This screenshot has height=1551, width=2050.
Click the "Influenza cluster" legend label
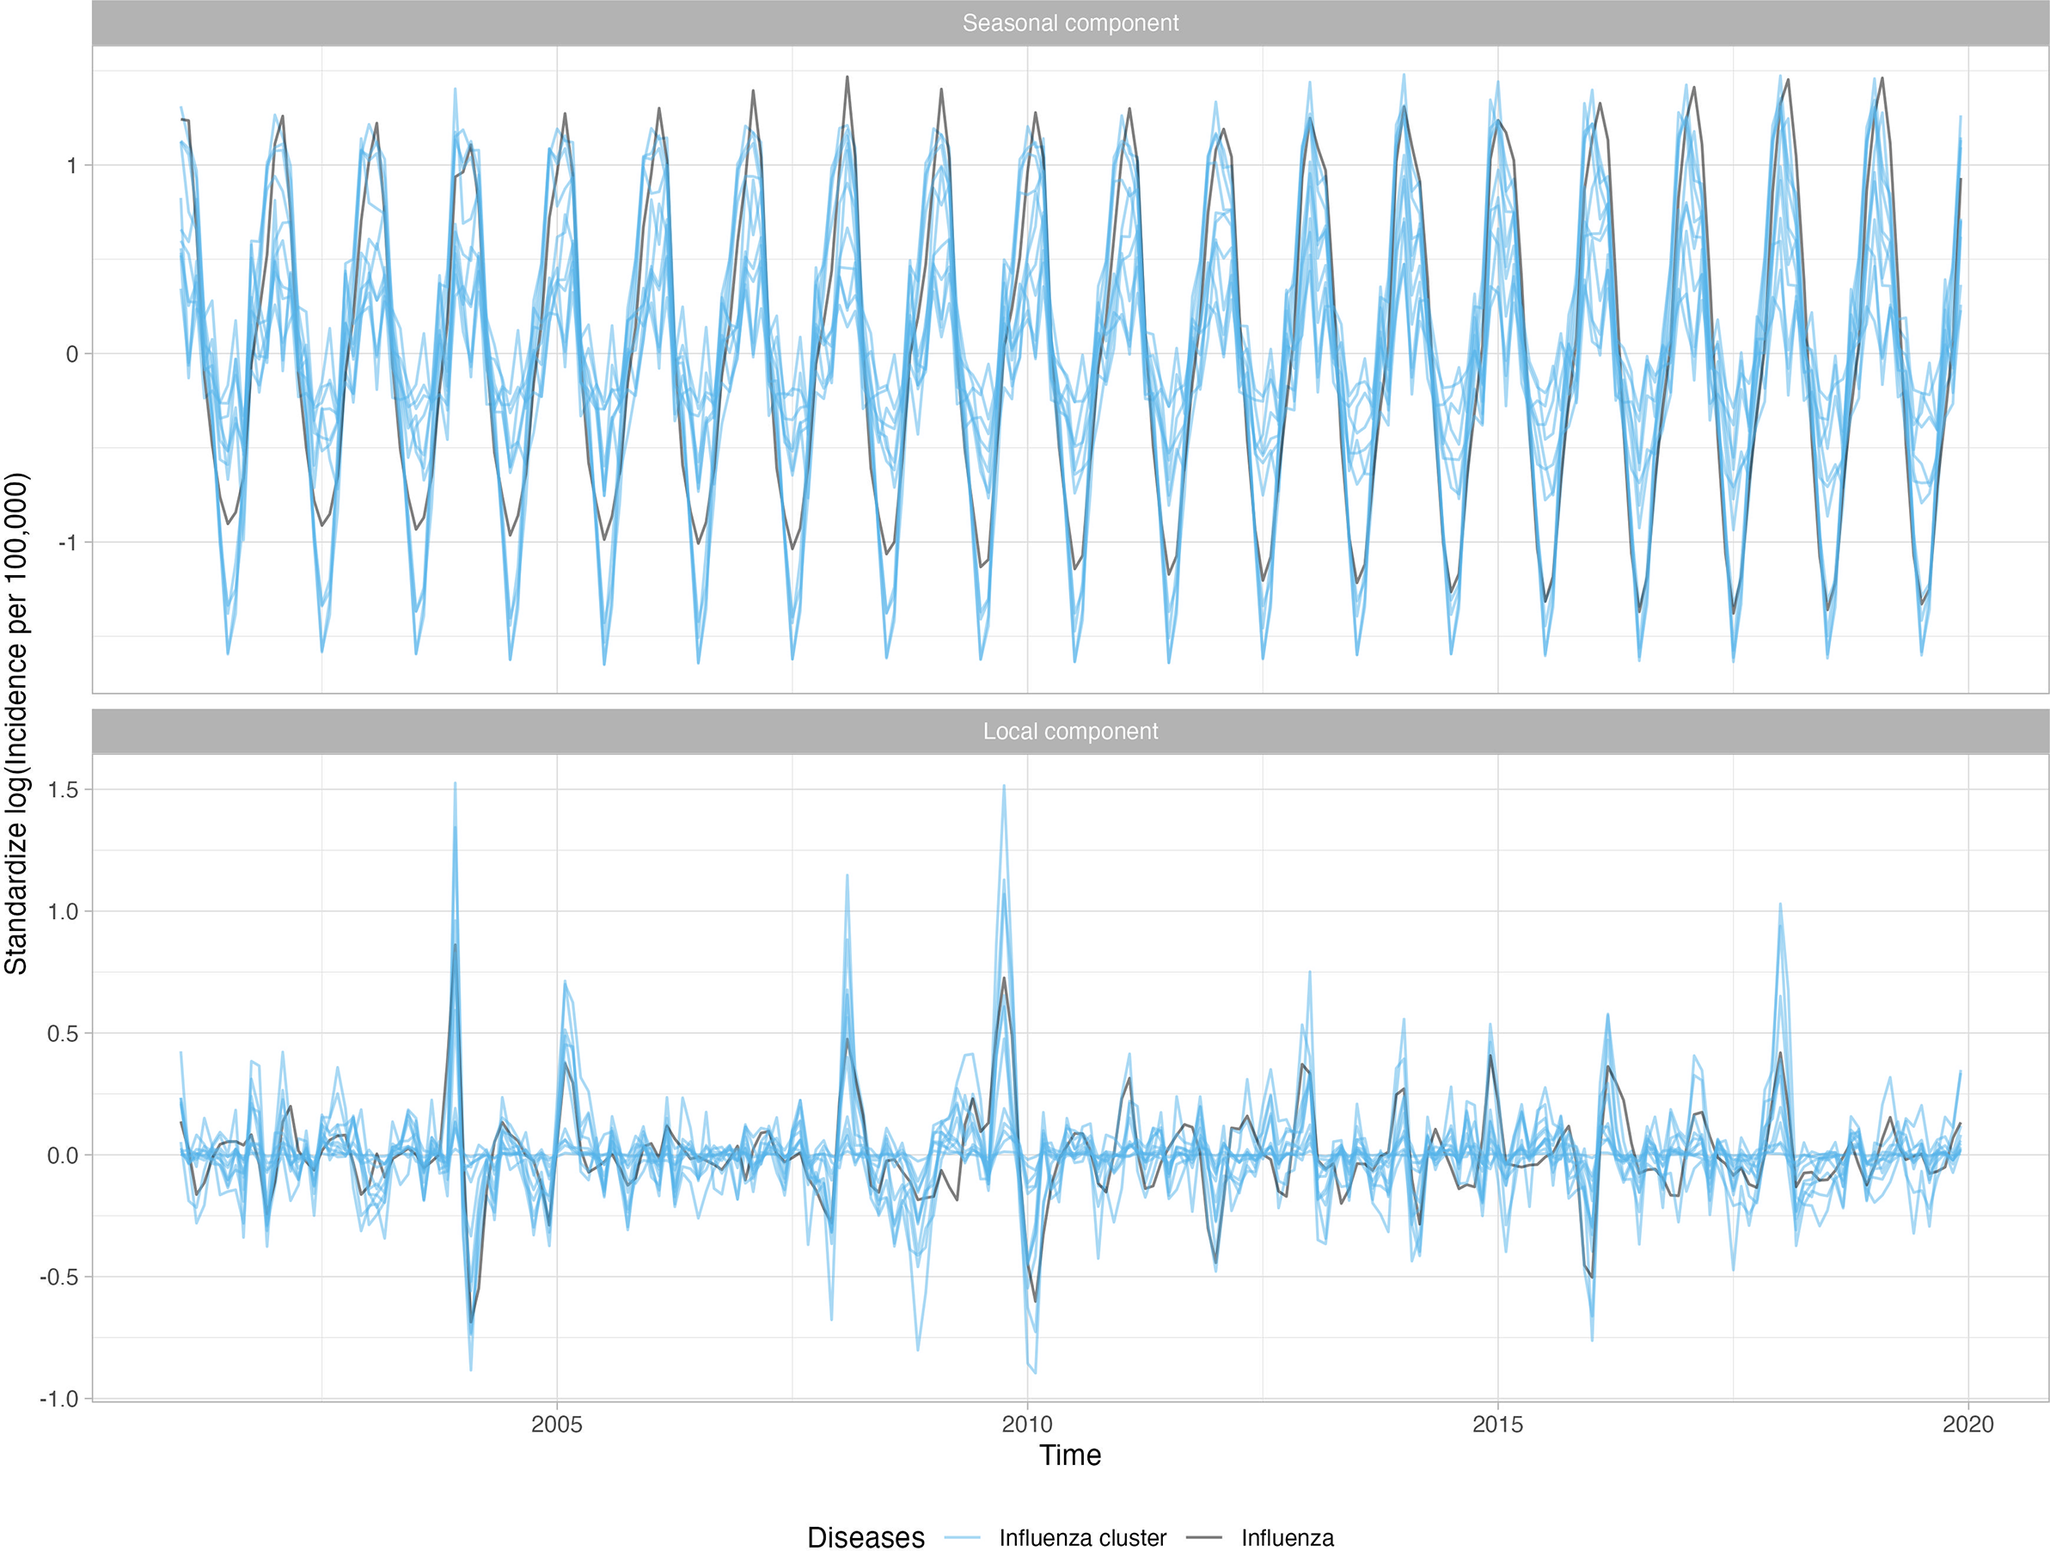pos(1083,1538)
